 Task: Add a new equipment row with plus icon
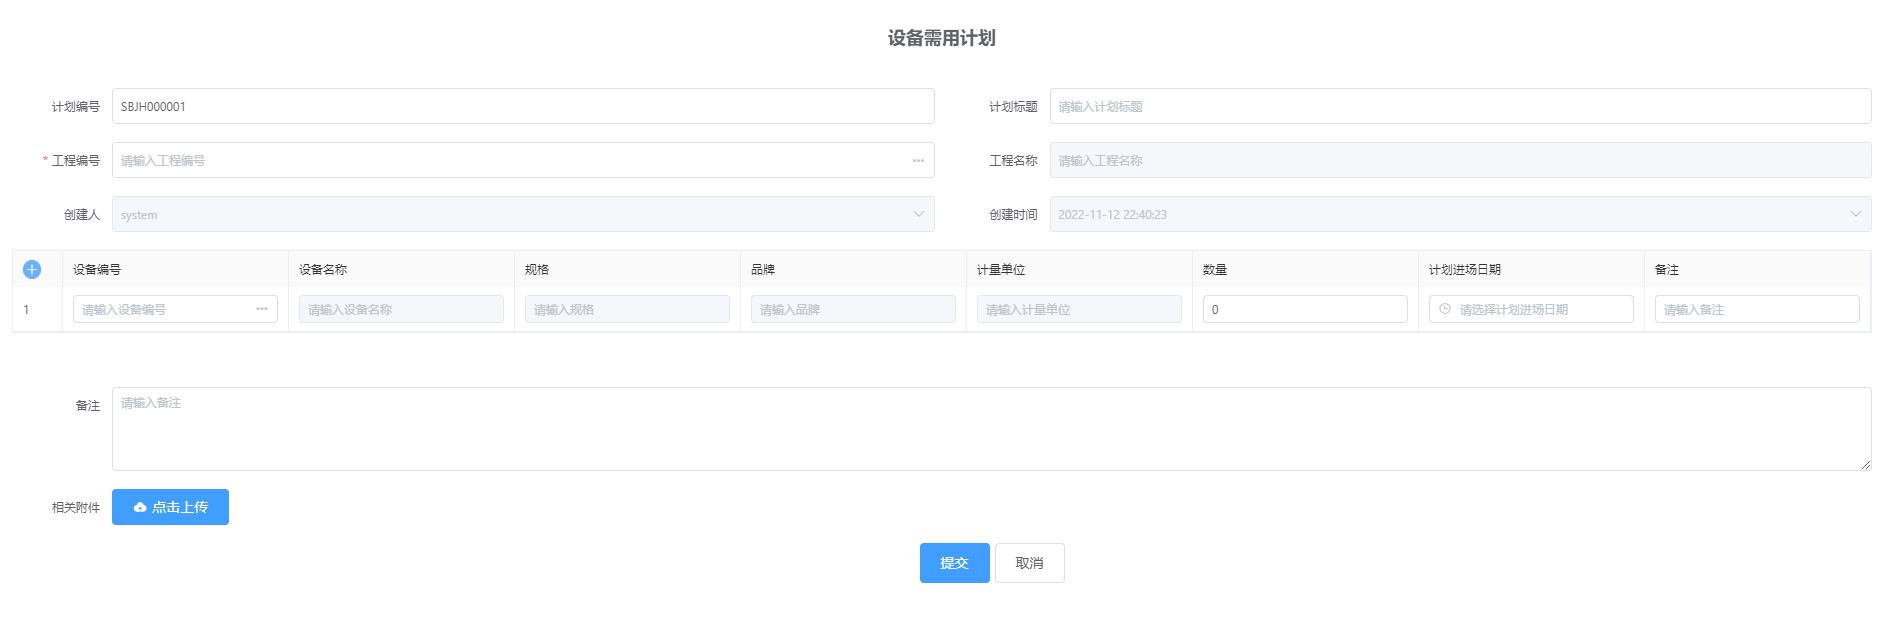click(x=32, y=269)
